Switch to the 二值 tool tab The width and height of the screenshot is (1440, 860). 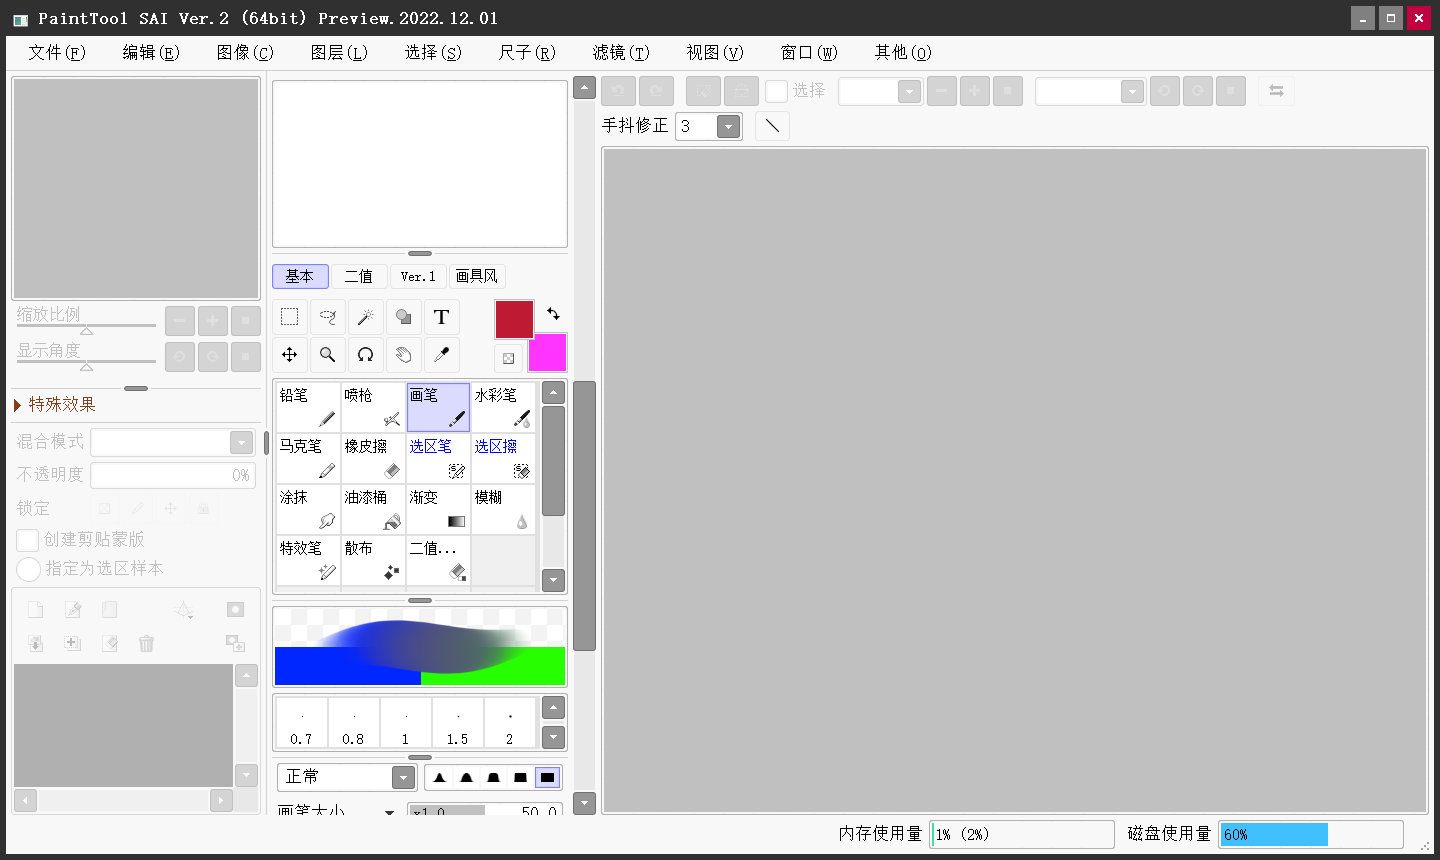[x=359, y=276]
